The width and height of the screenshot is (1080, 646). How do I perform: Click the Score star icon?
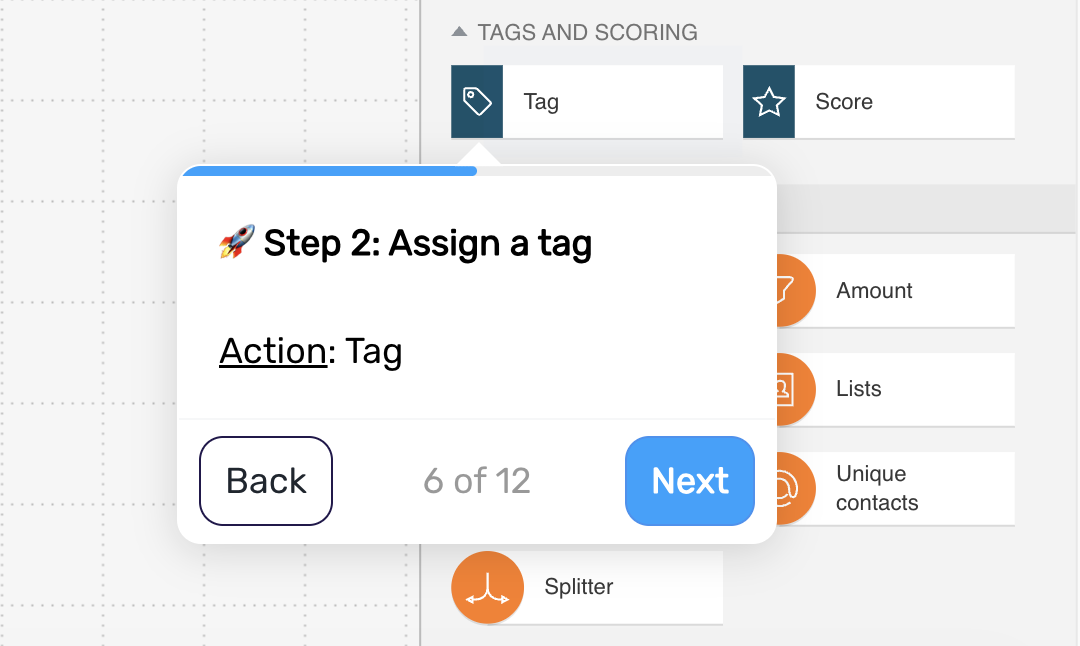click(769, 102)
